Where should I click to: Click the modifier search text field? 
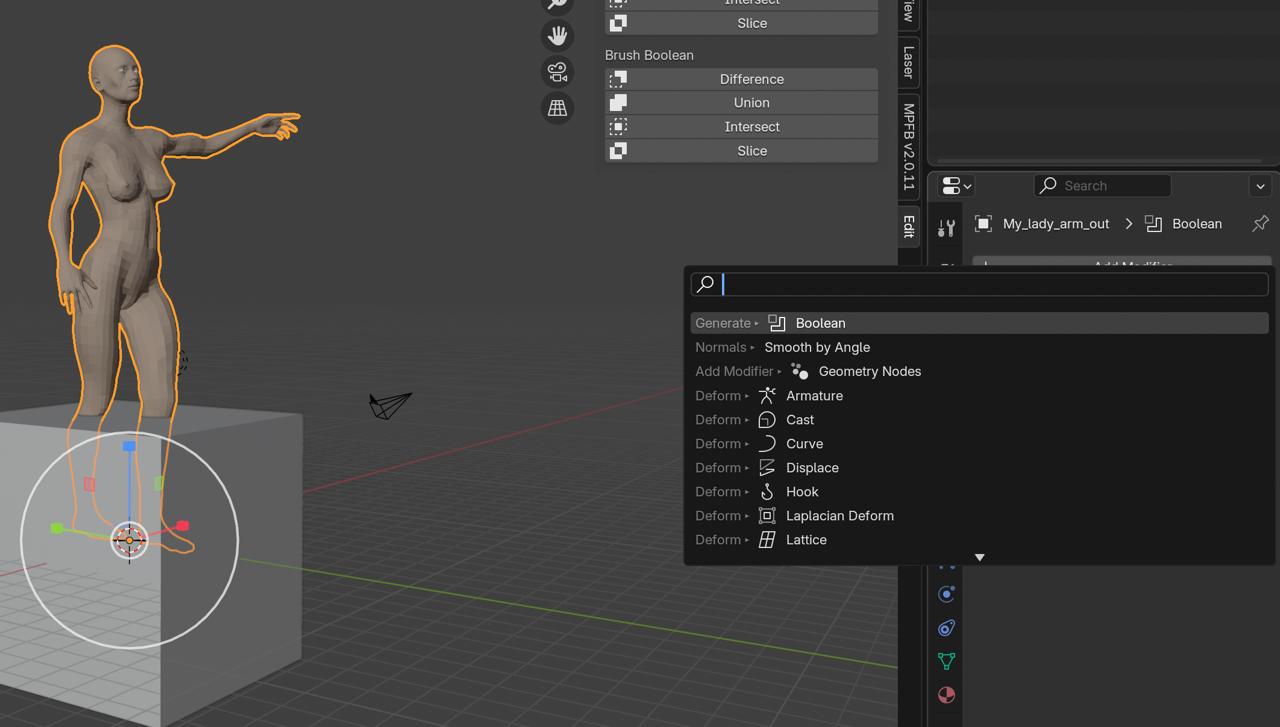pyautogui.click(x=994, y=284)
